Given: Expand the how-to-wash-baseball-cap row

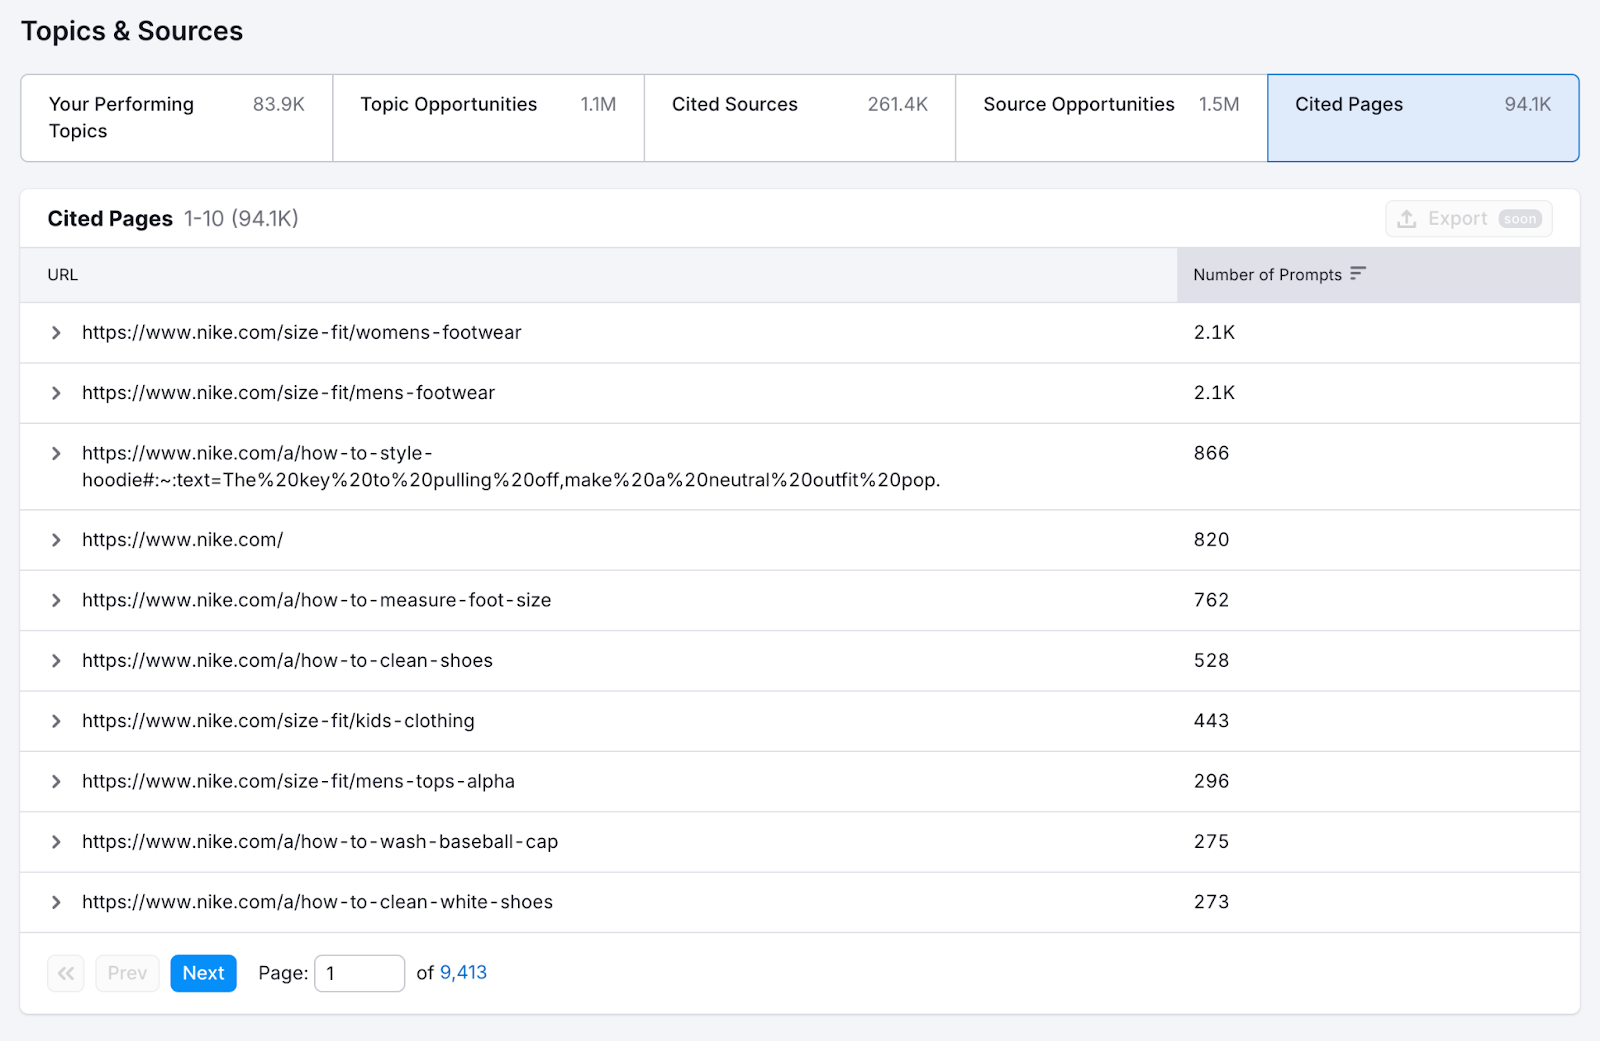Looking at the screenshot, I should point(56,842).
